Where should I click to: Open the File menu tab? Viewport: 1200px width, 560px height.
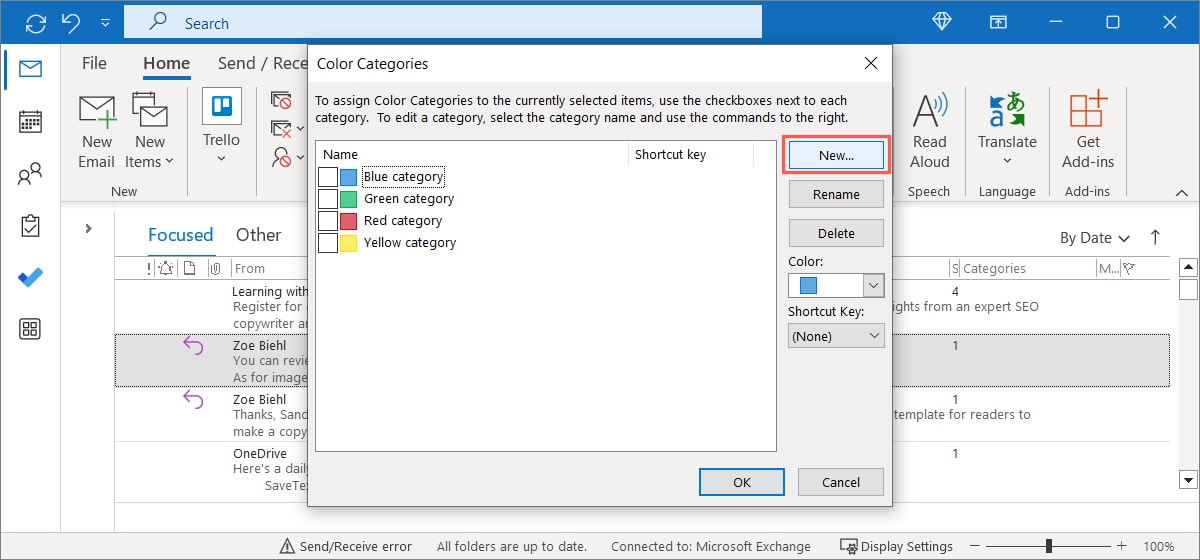click(x=94, y=63)
